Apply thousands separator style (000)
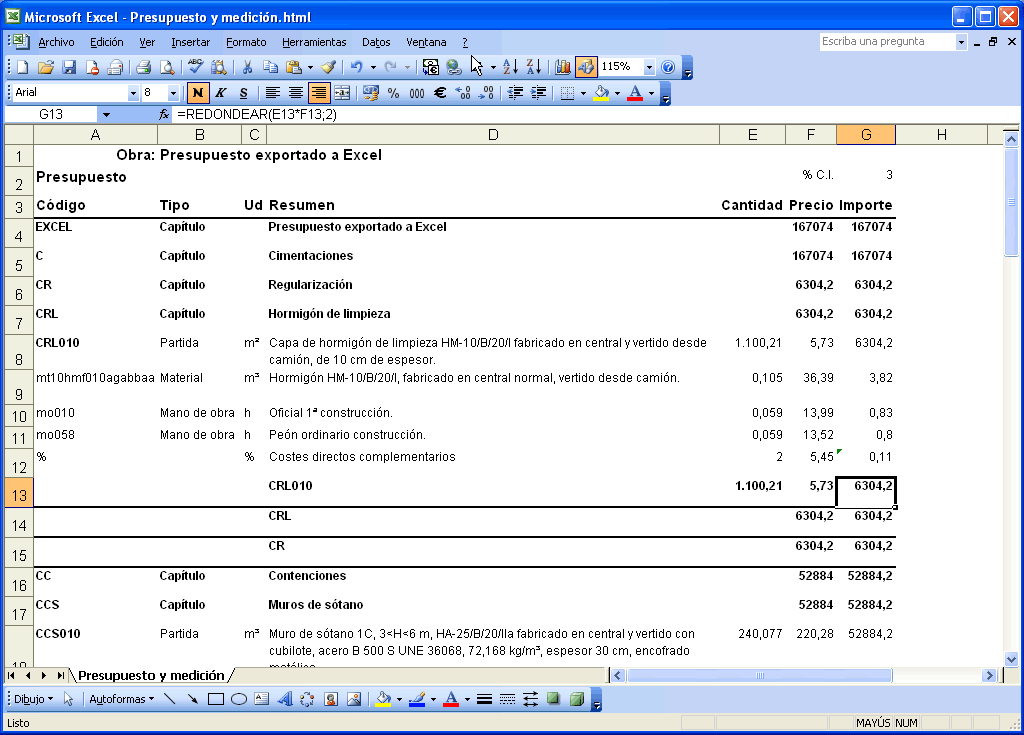Viewport: 1024px width, 735px height. 417,93
